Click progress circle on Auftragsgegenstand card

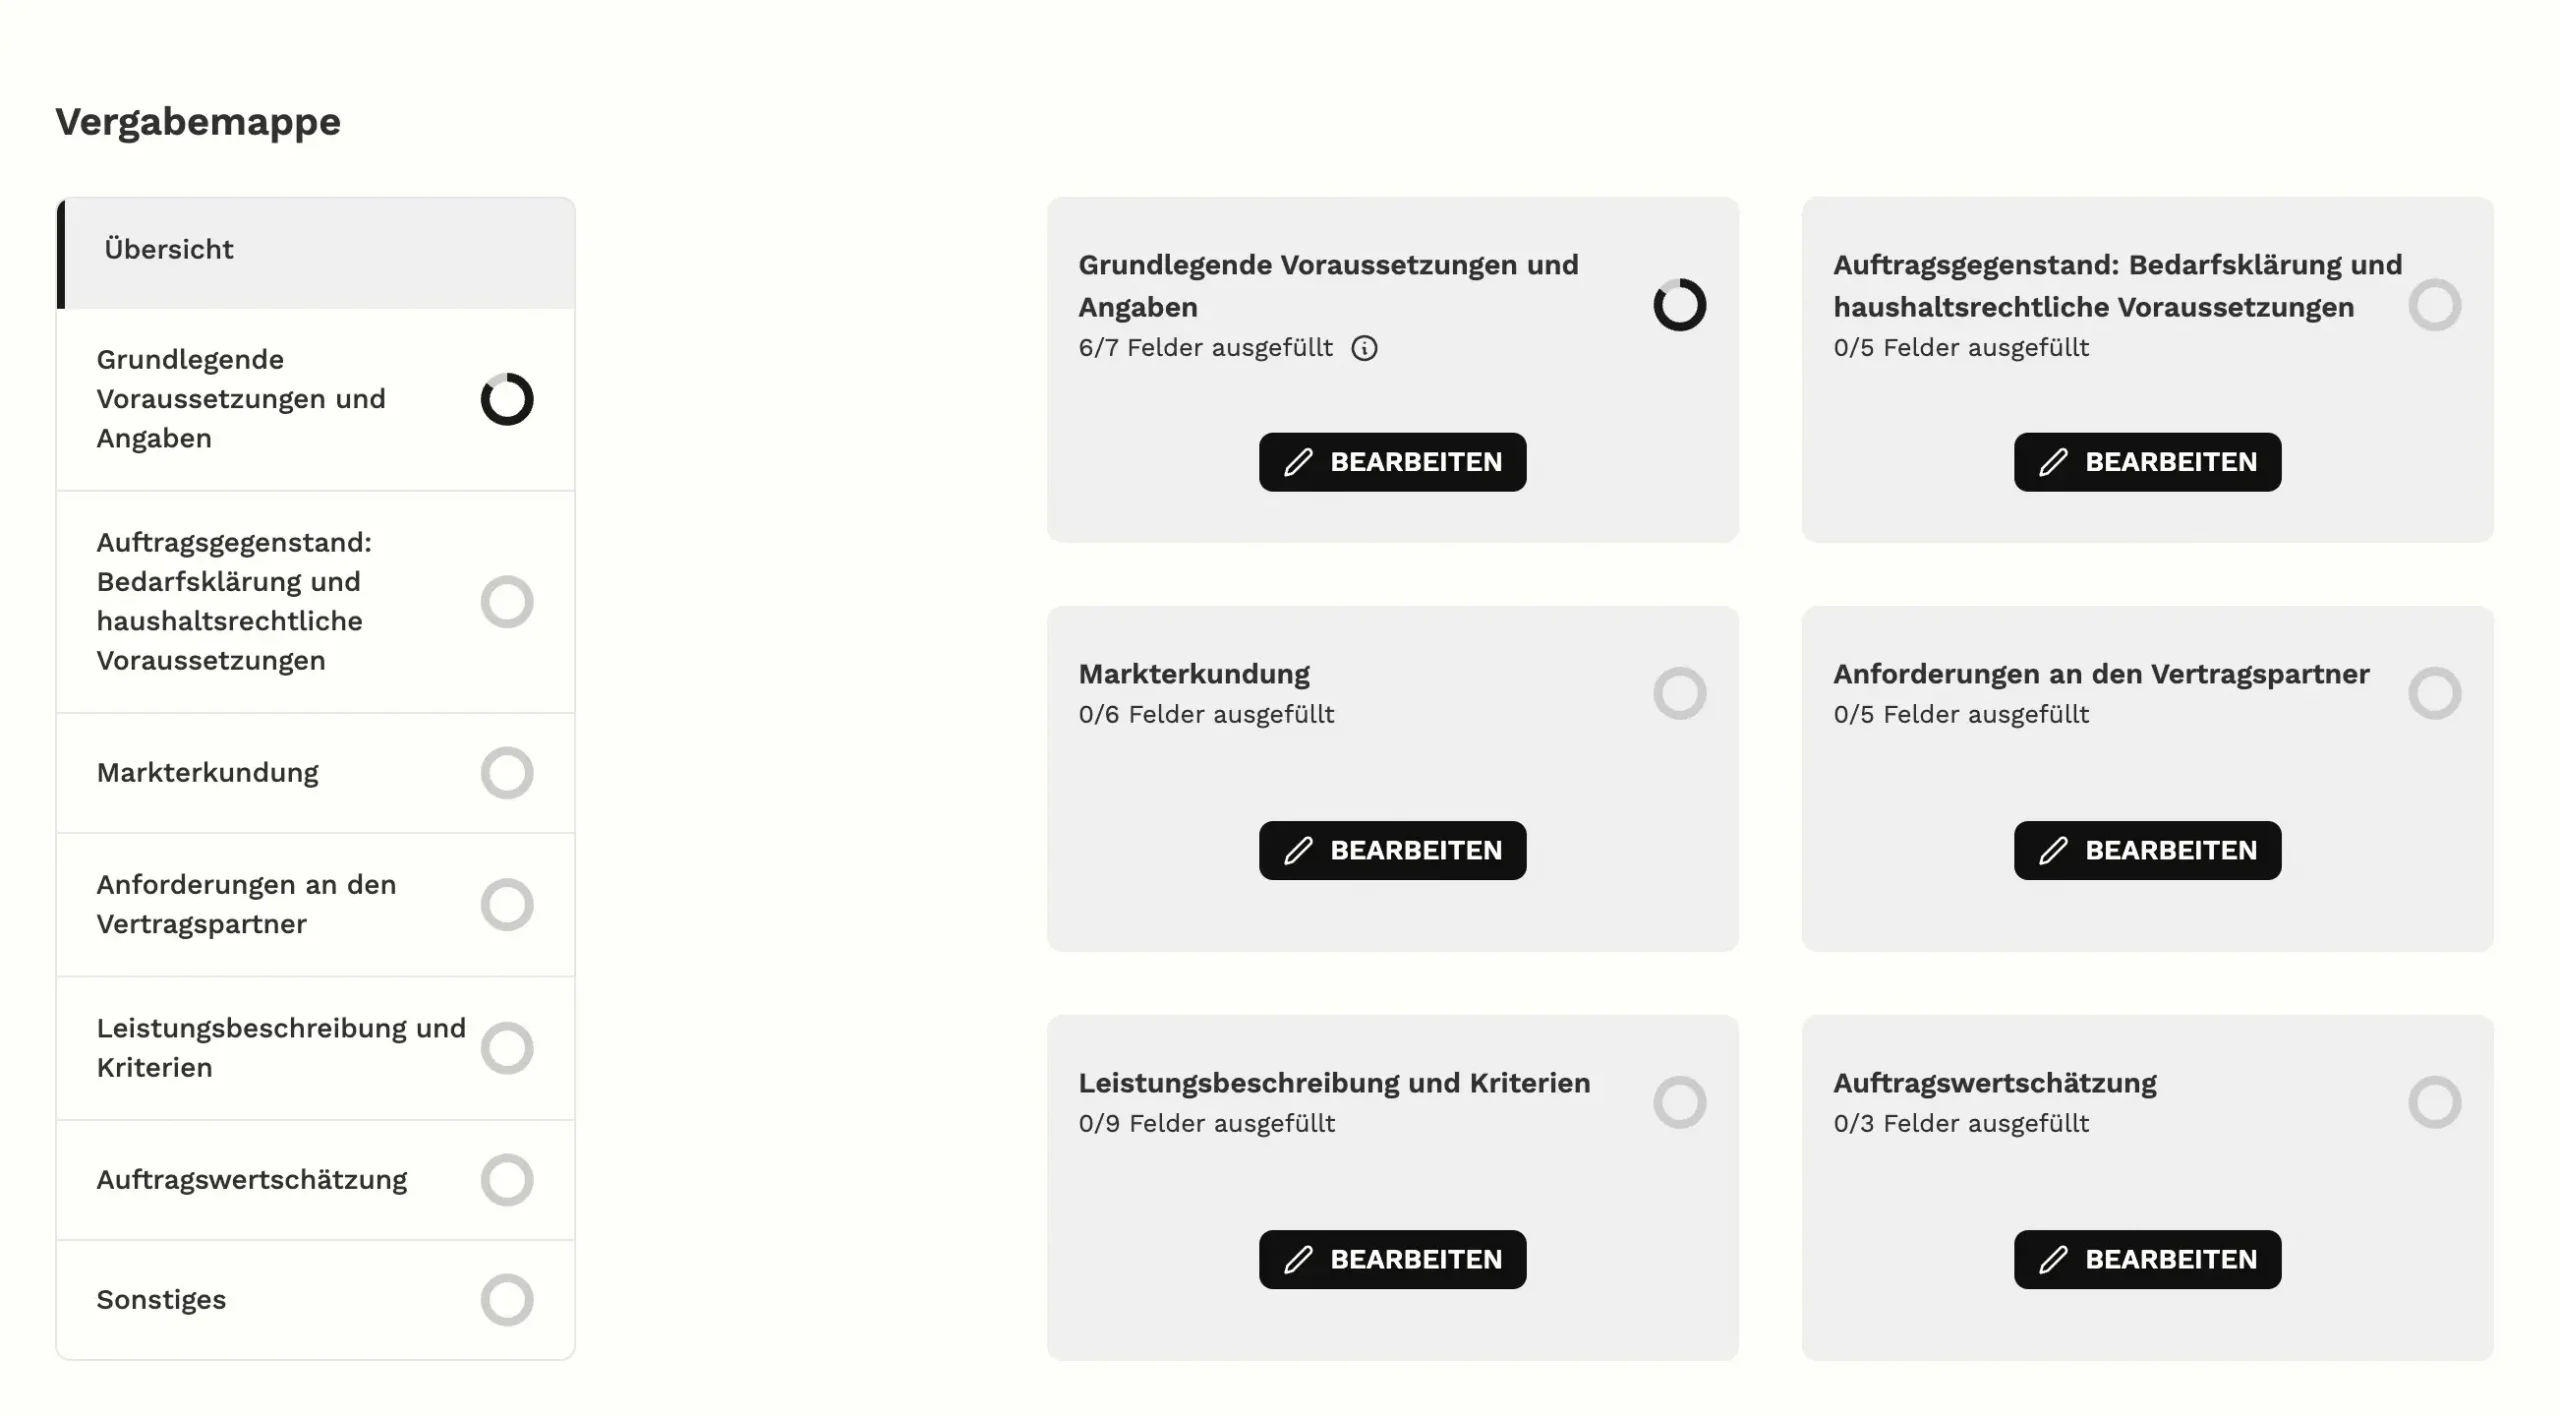pos(2434,305)
